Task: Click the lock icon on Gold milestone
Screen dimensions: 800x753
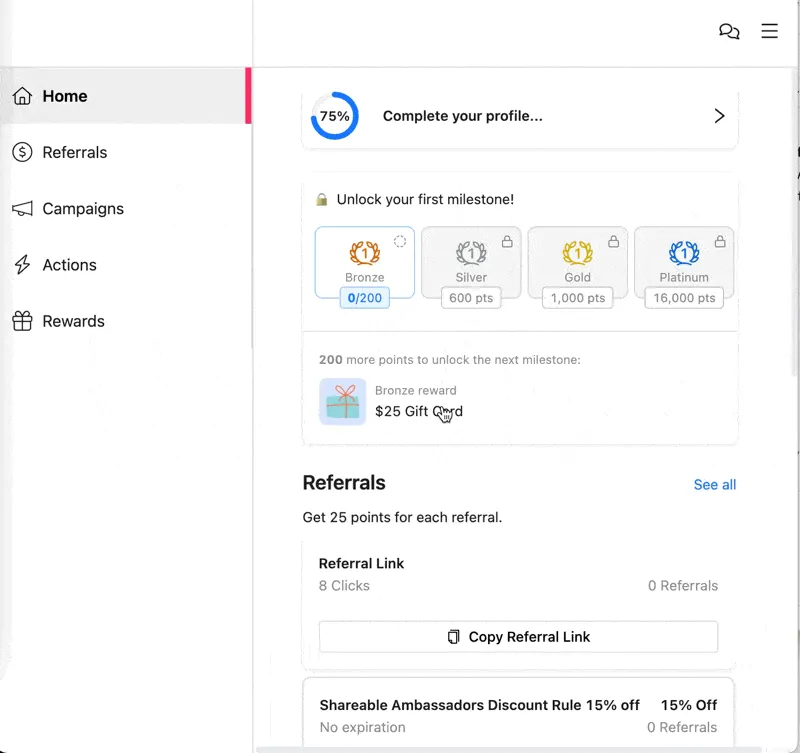Action: (614, 241)
